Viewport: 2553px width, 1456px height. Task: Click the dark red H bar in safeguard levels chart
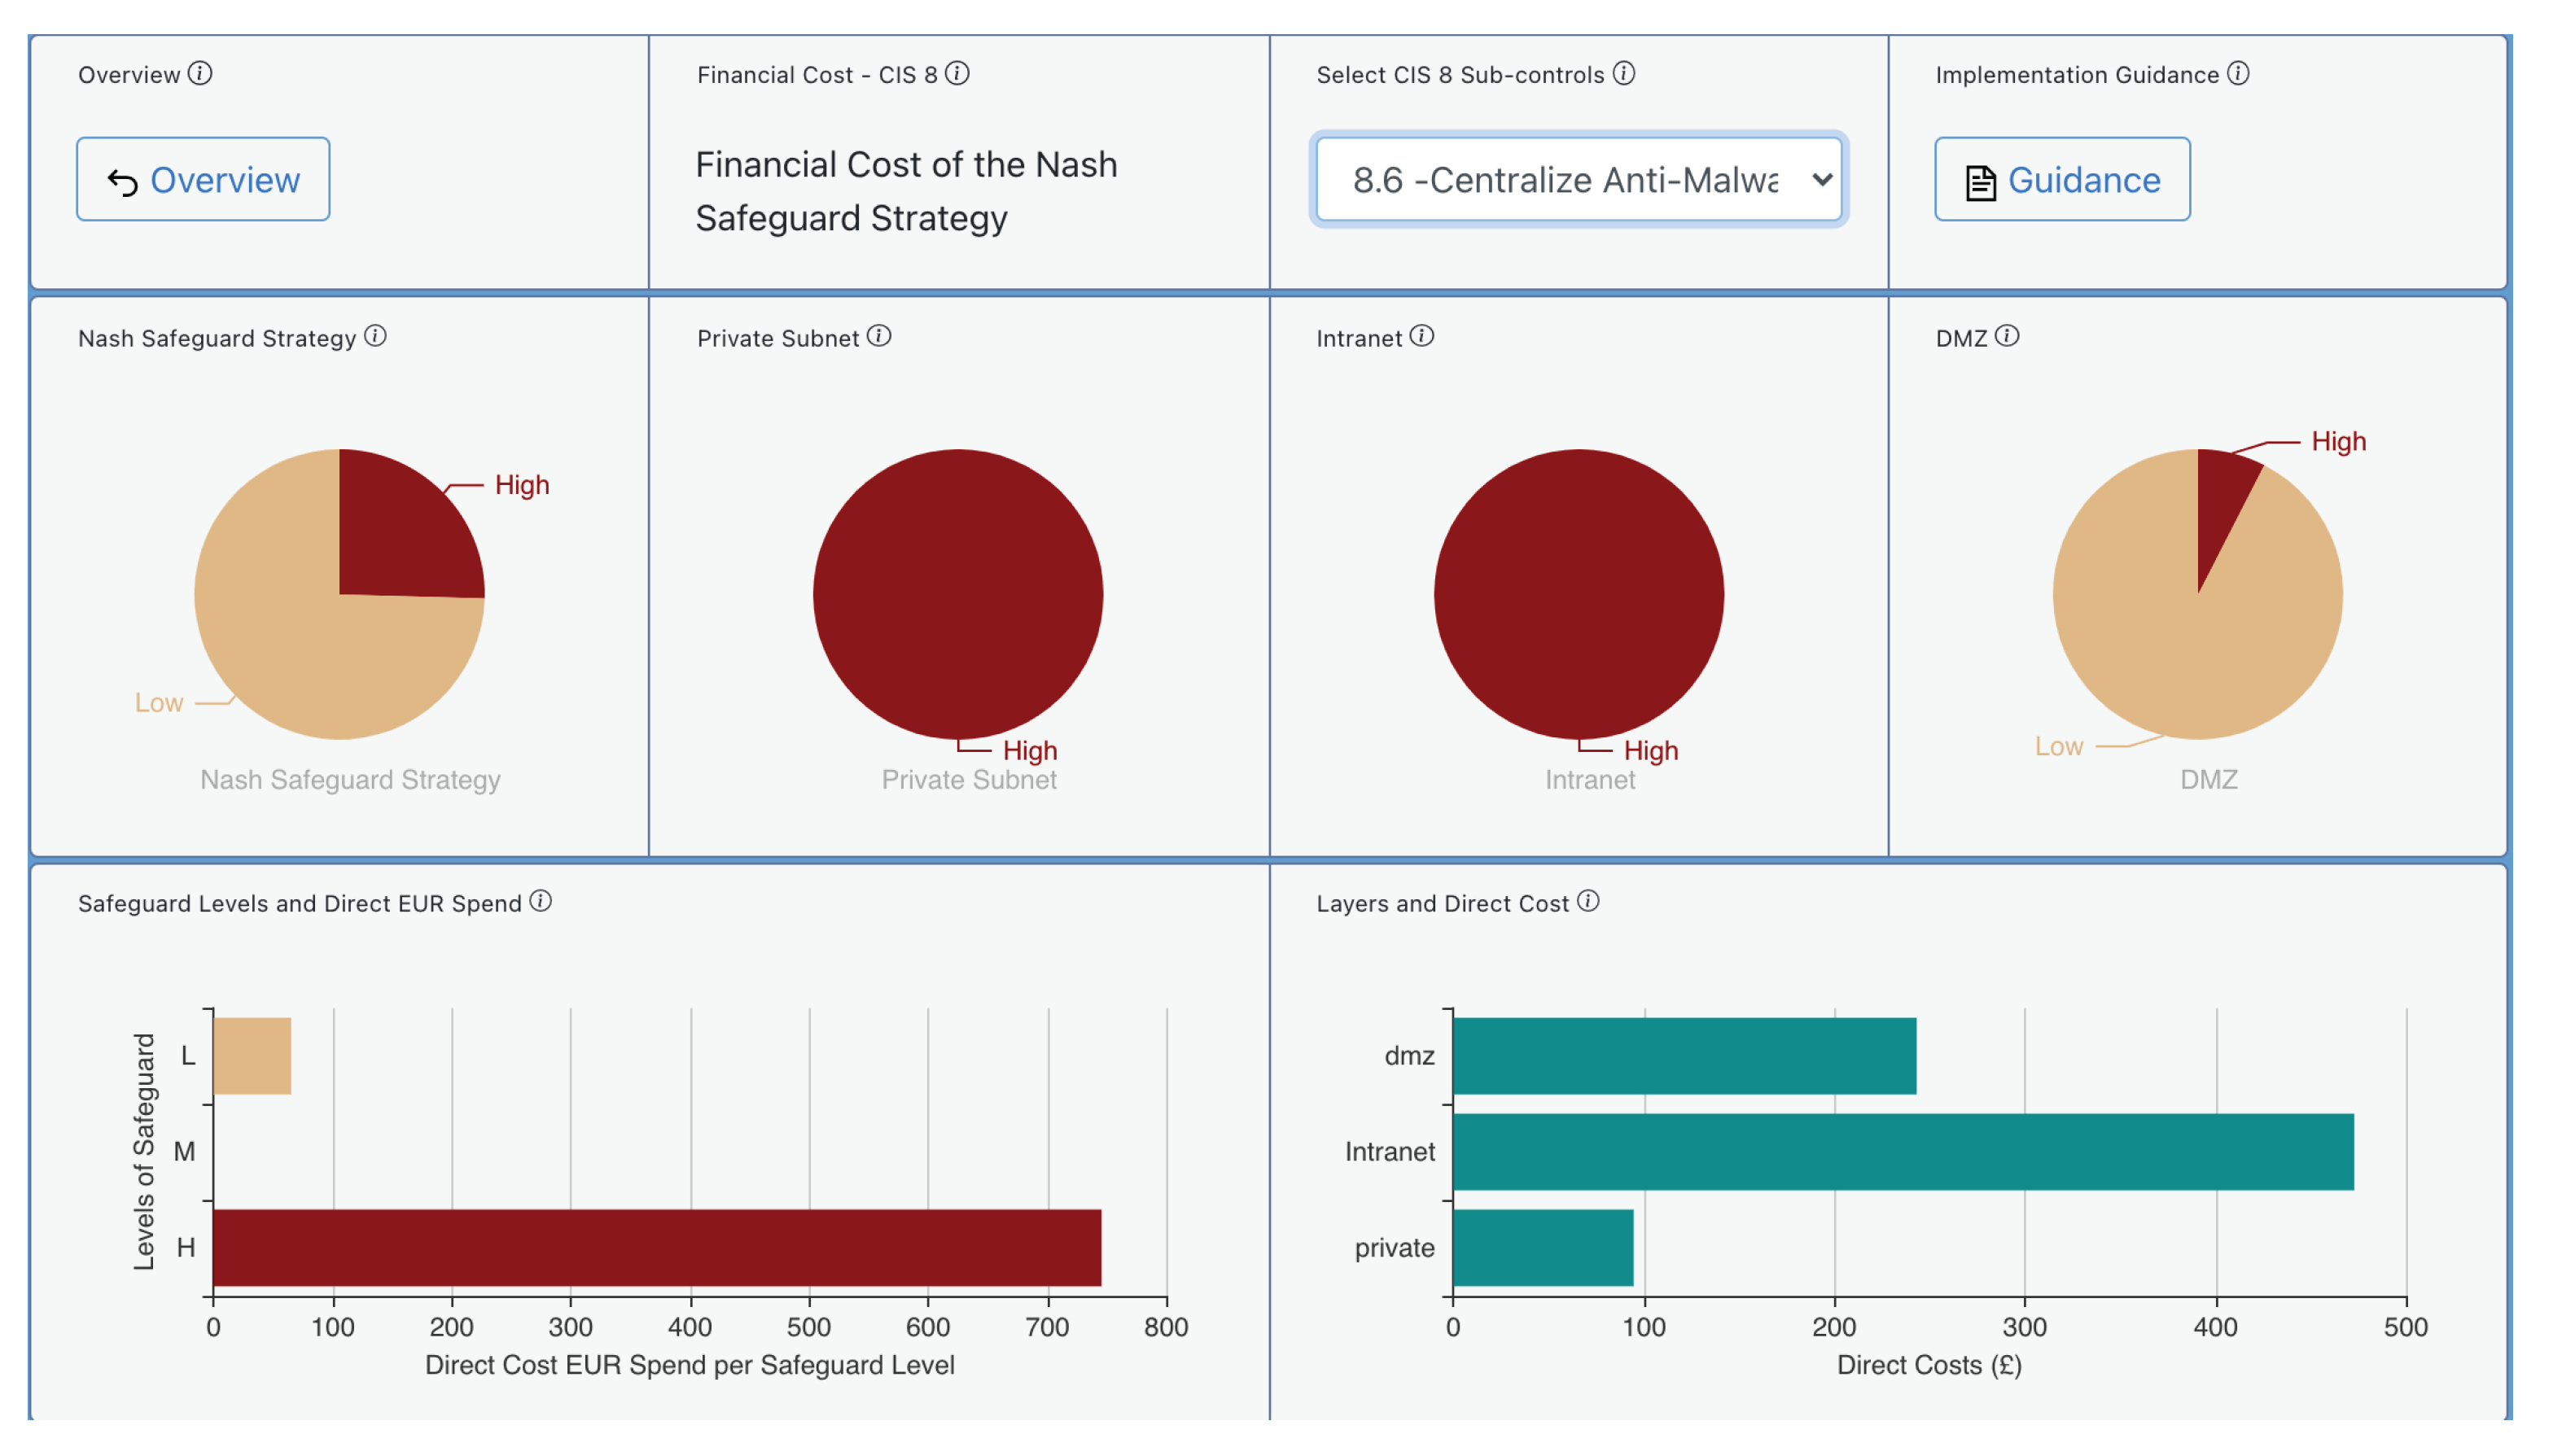click(656, 1247)
